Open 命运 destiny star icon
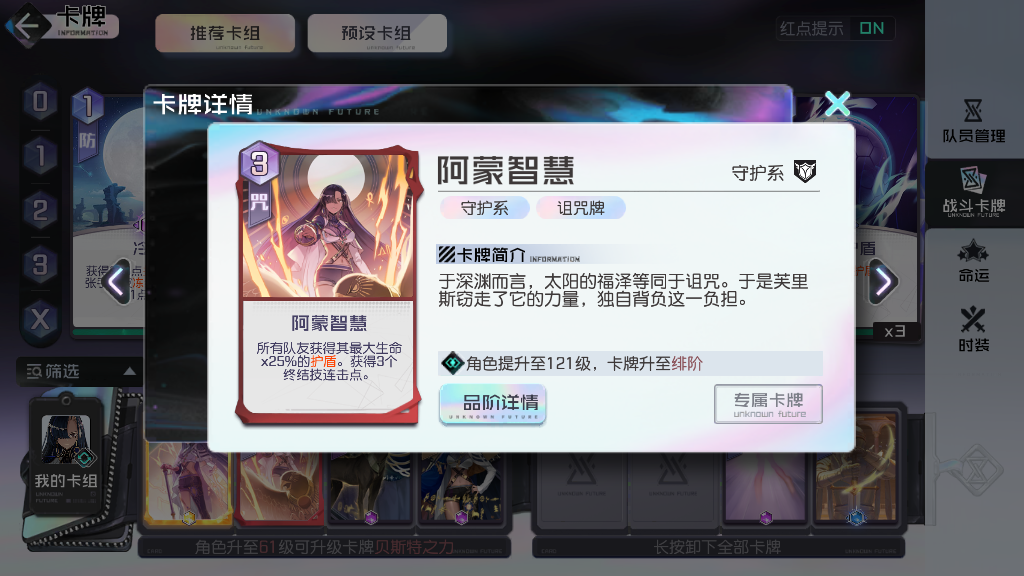Screen dimensions: 1024x576 974,261
